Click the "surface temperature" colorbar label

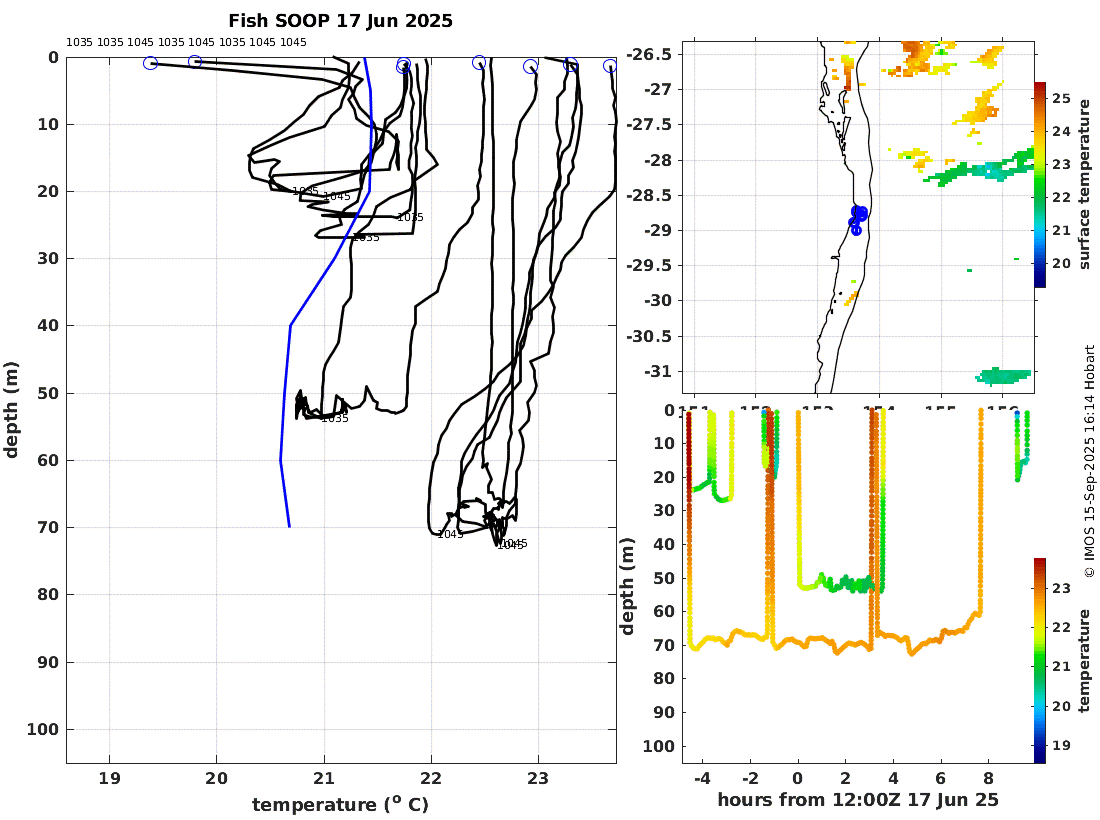tap(1085, 184)
